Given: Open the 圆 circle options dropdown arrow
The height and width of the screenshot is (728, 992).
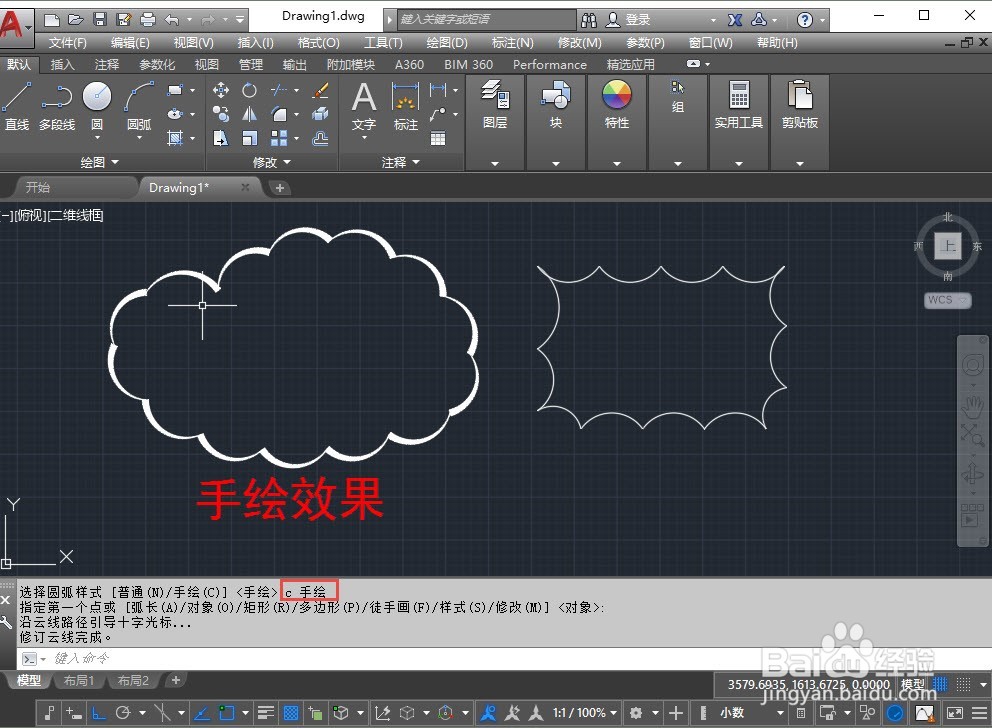Looking at the screenshot, I should click(97, 137).
